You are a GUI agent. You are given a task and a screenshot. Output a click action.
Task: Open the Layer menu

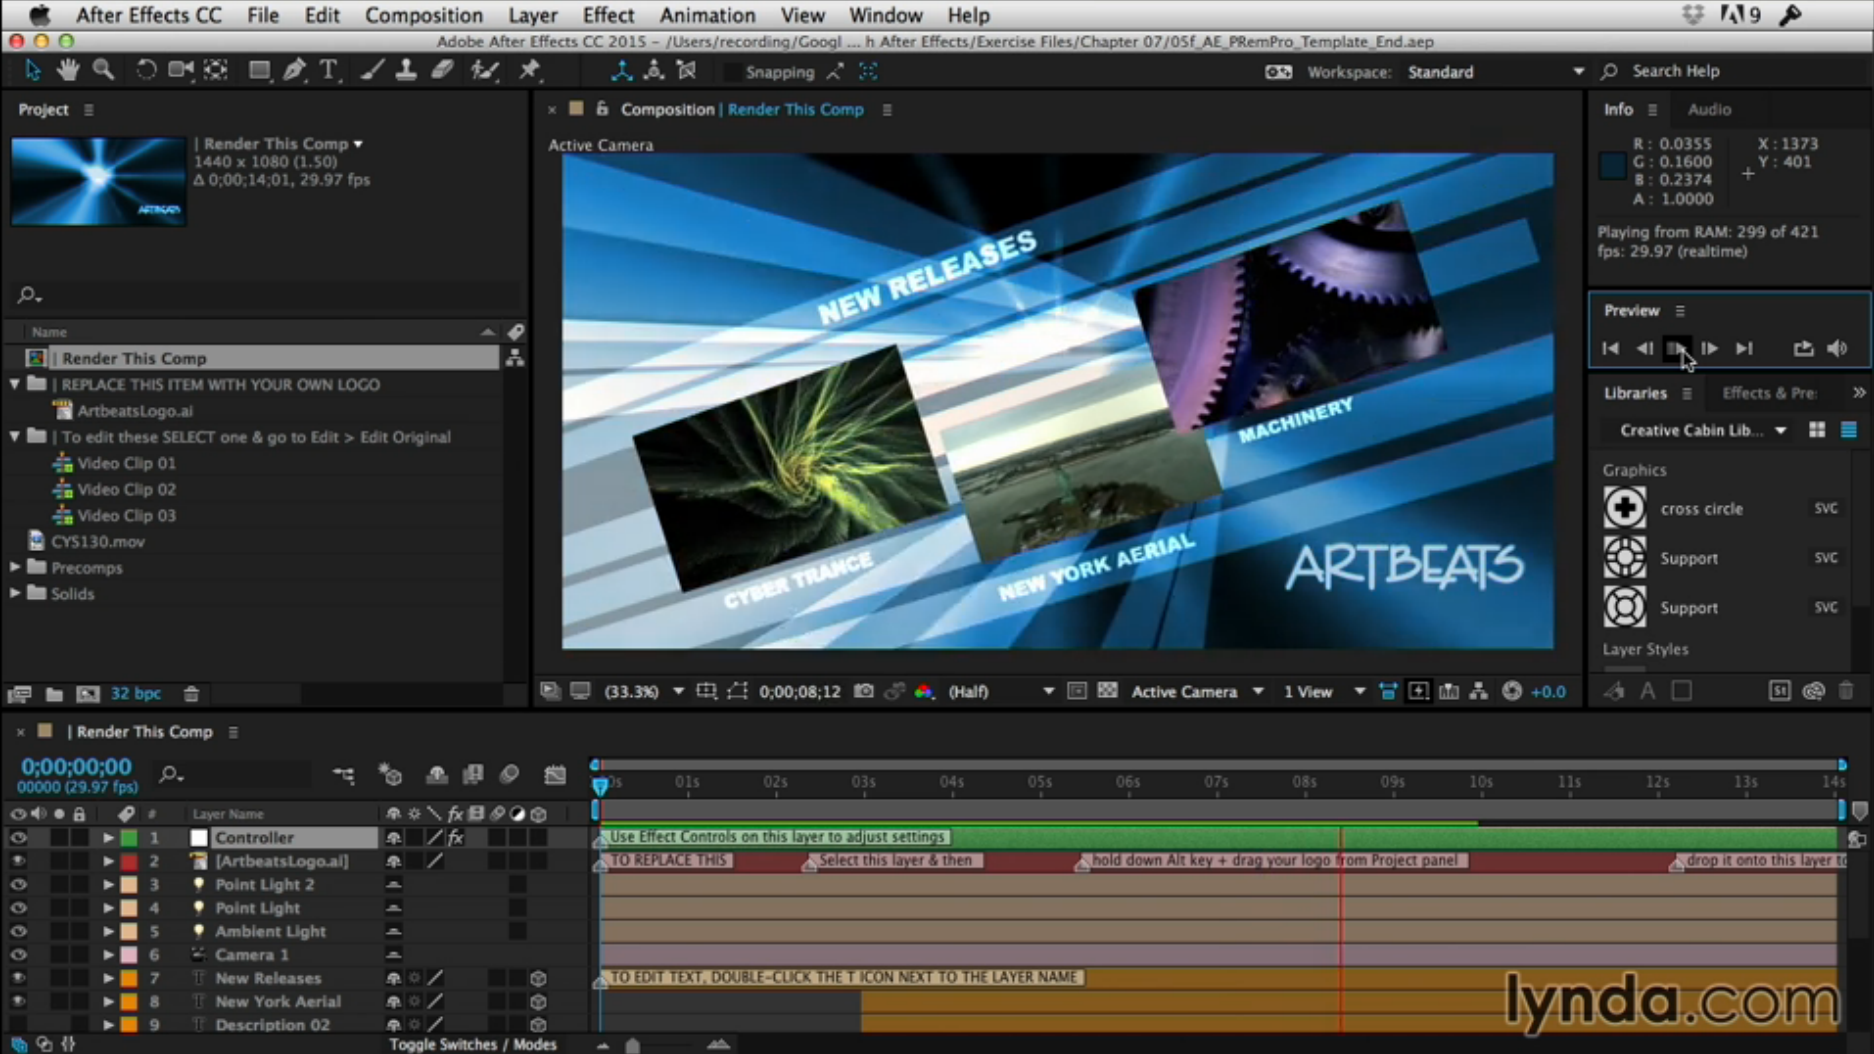(x=532, y=15)
